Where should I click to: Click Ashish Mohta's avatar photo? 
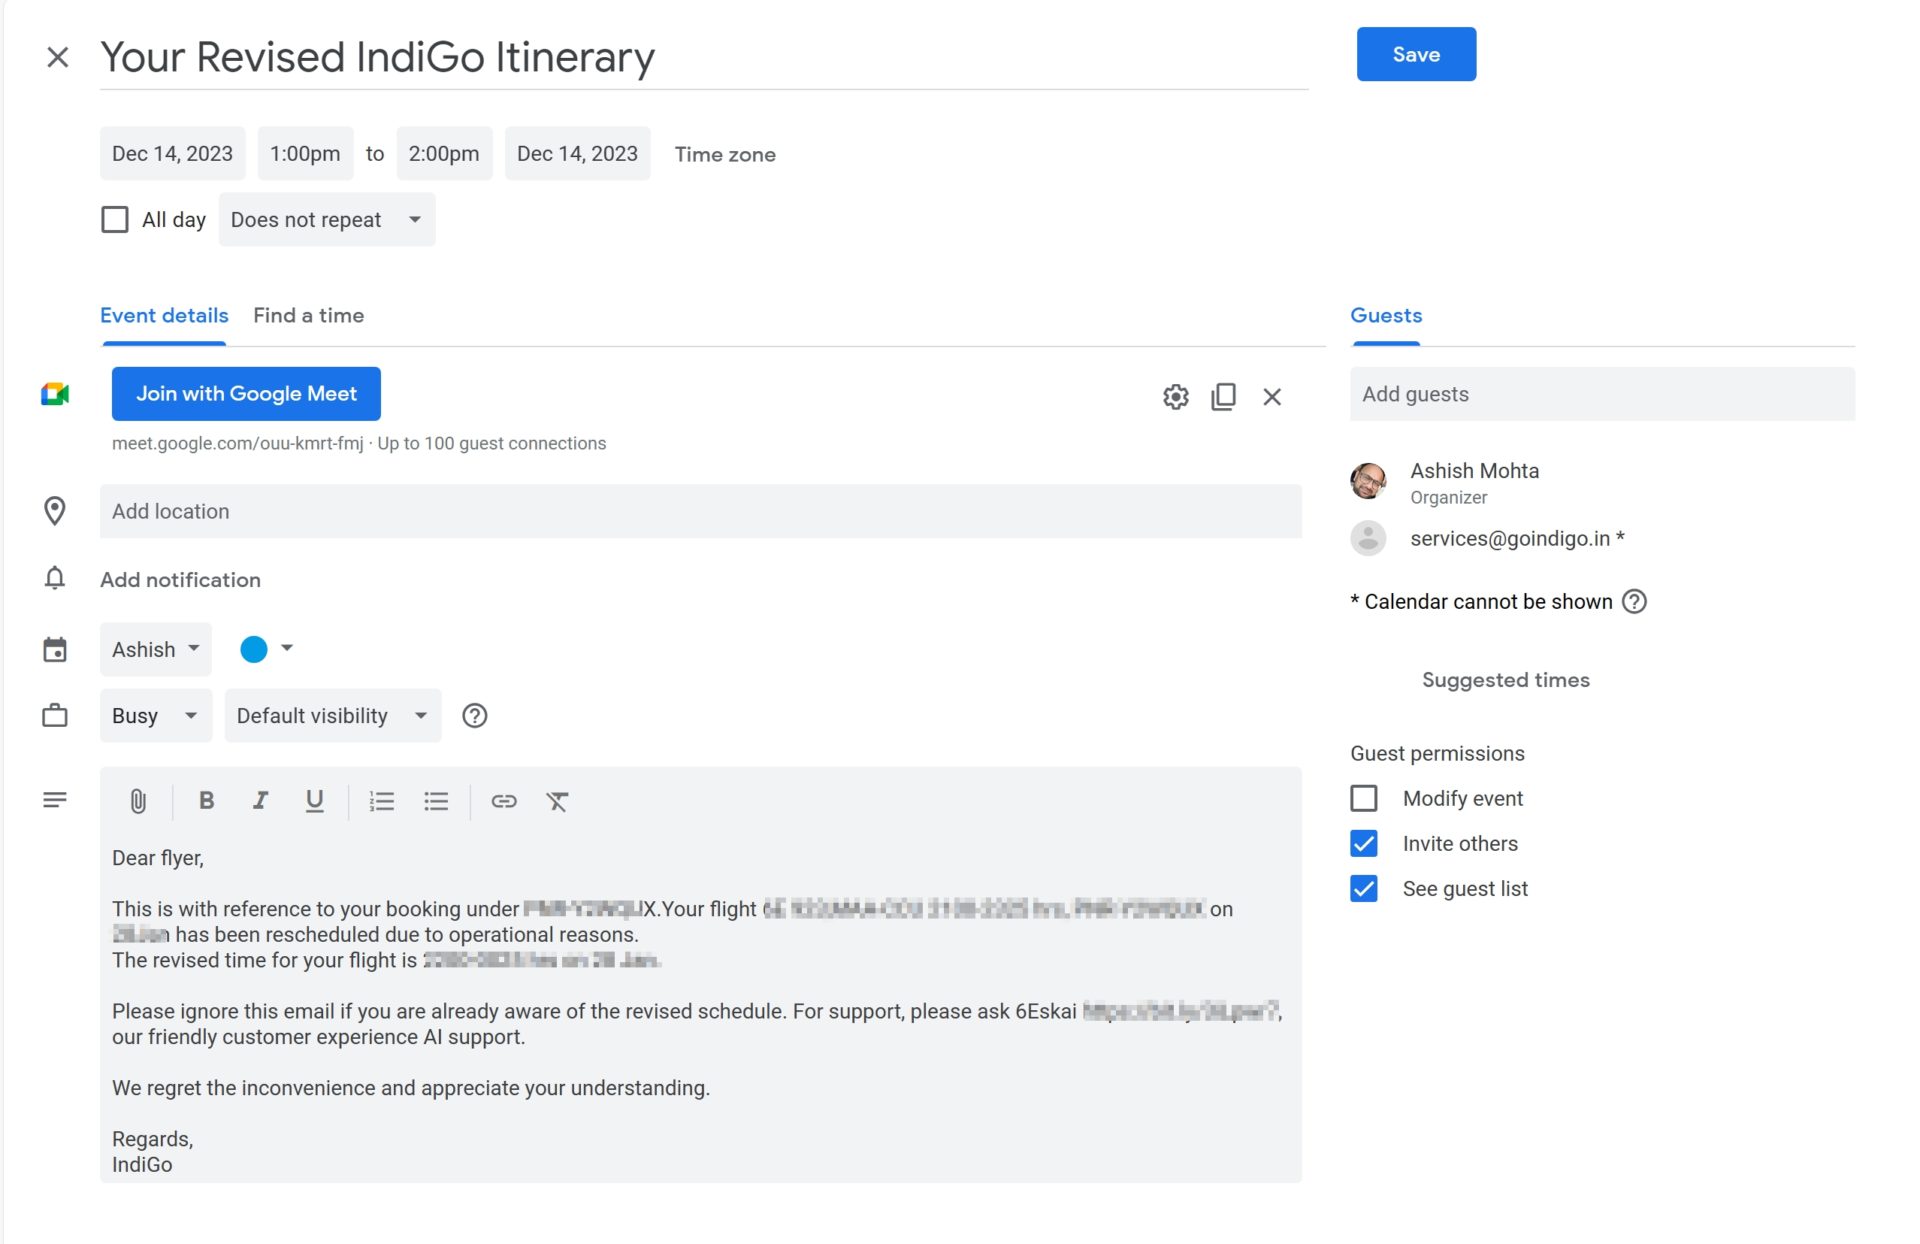1368,481
